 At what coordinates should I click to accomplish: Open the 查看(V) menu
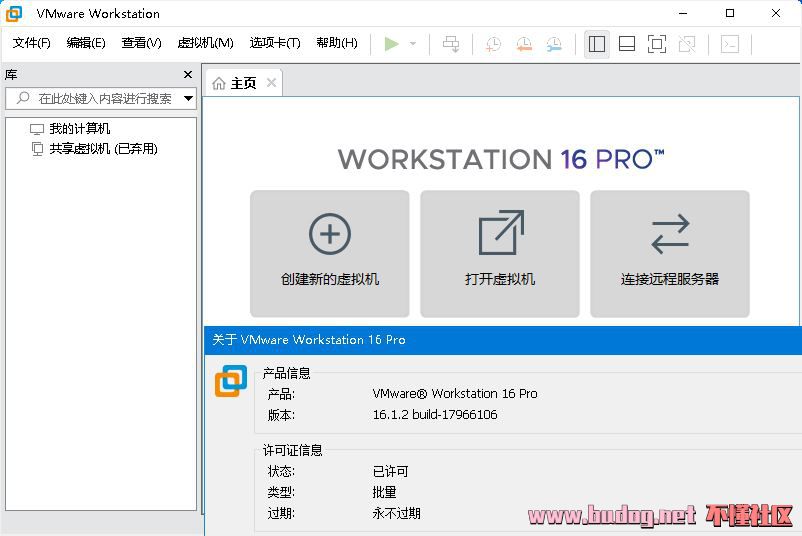coord(141,43)
